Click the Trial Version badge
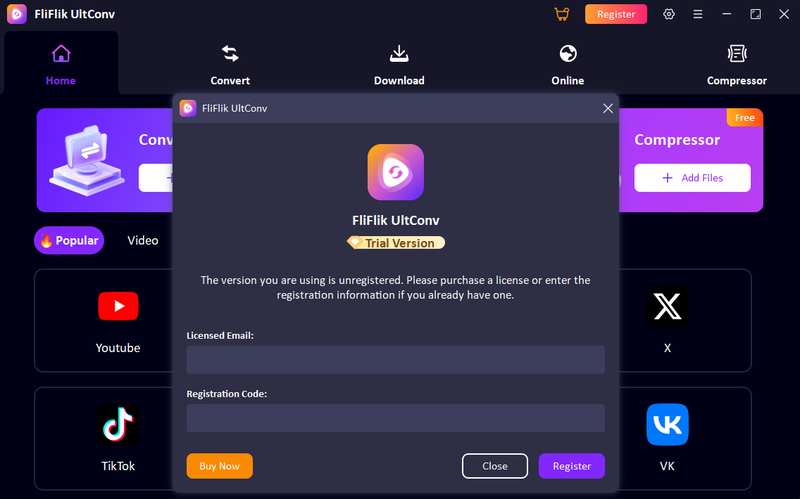800x499 pixels. 395,243
